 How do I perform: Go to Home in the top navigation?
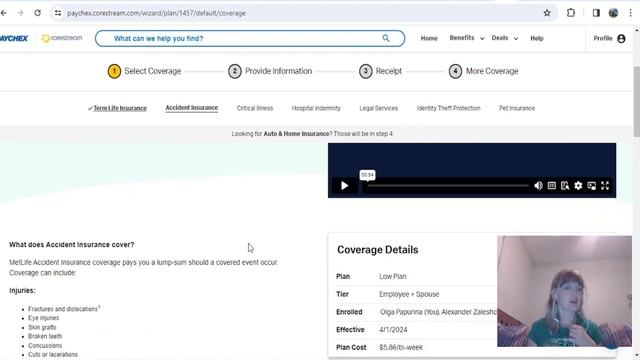(429, 38)
